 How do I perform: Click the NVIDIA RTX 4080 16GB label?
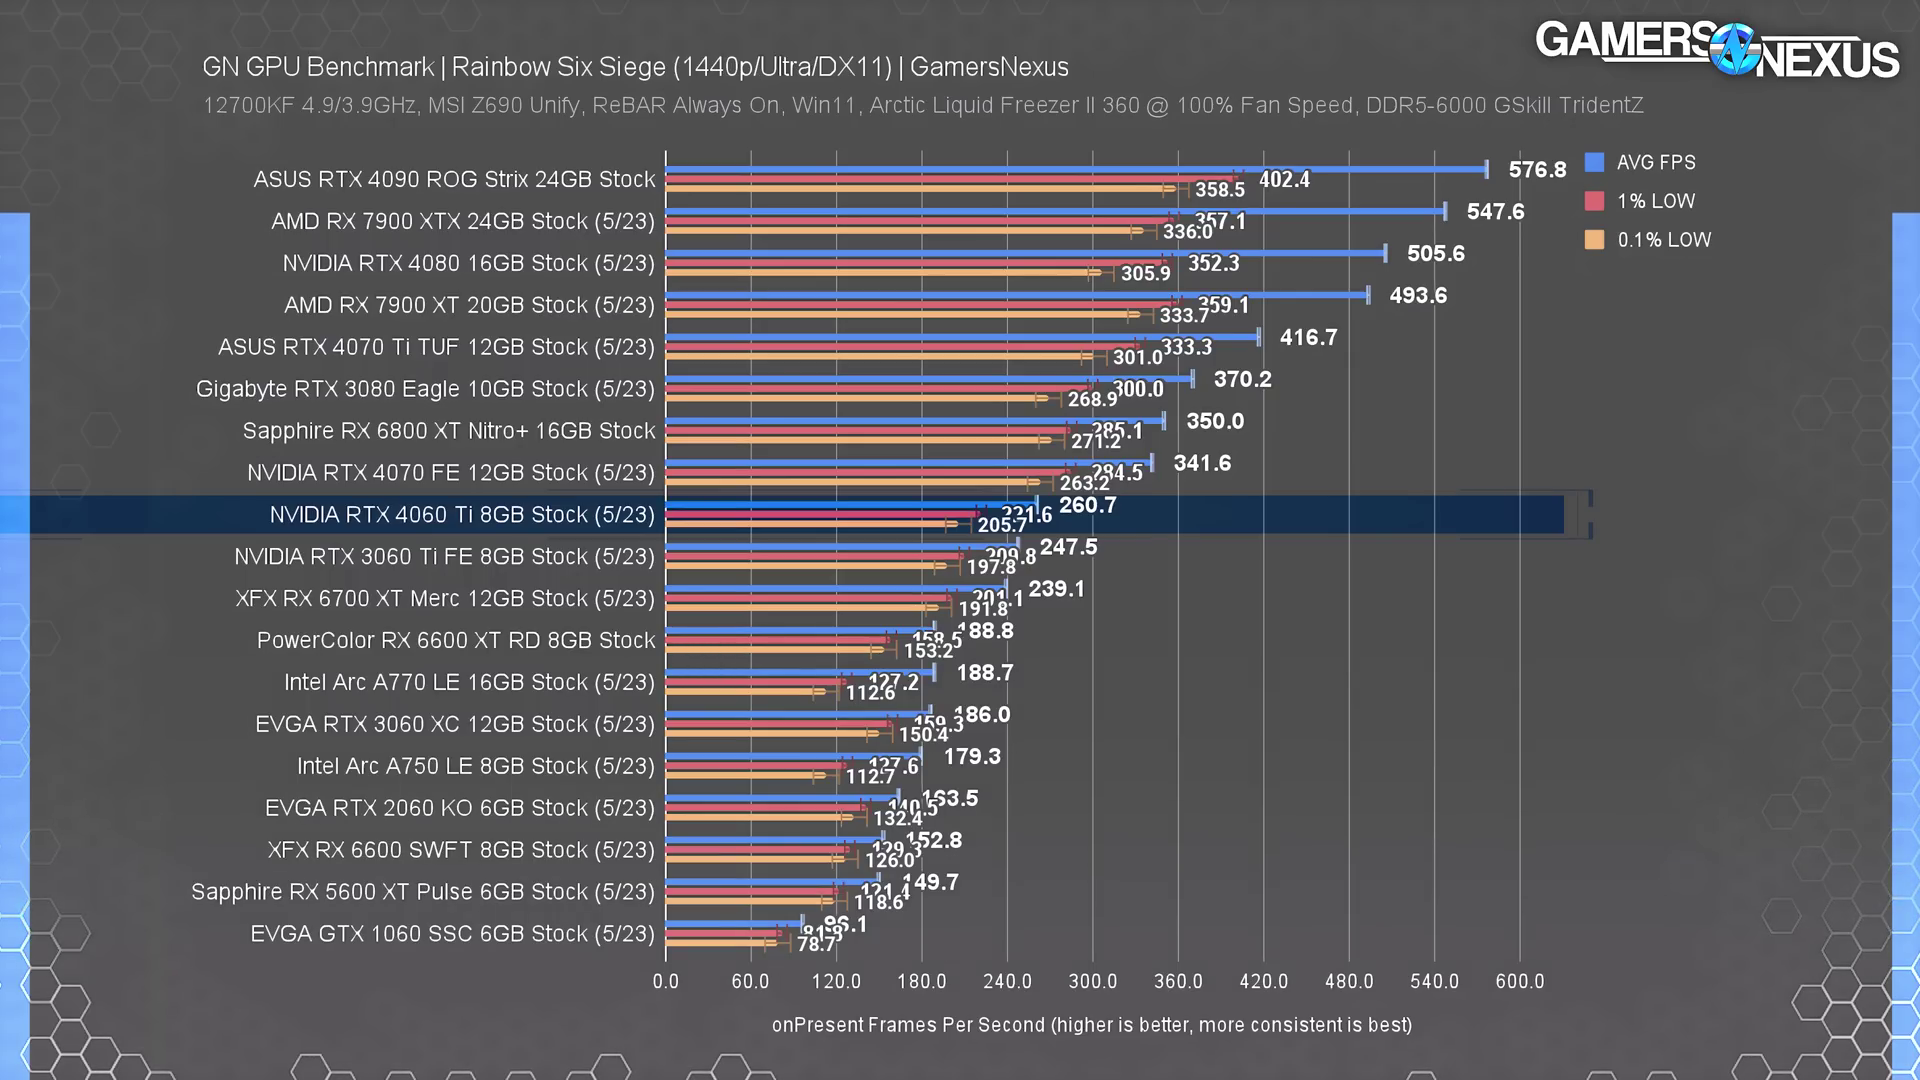click(x=468, y=264)
